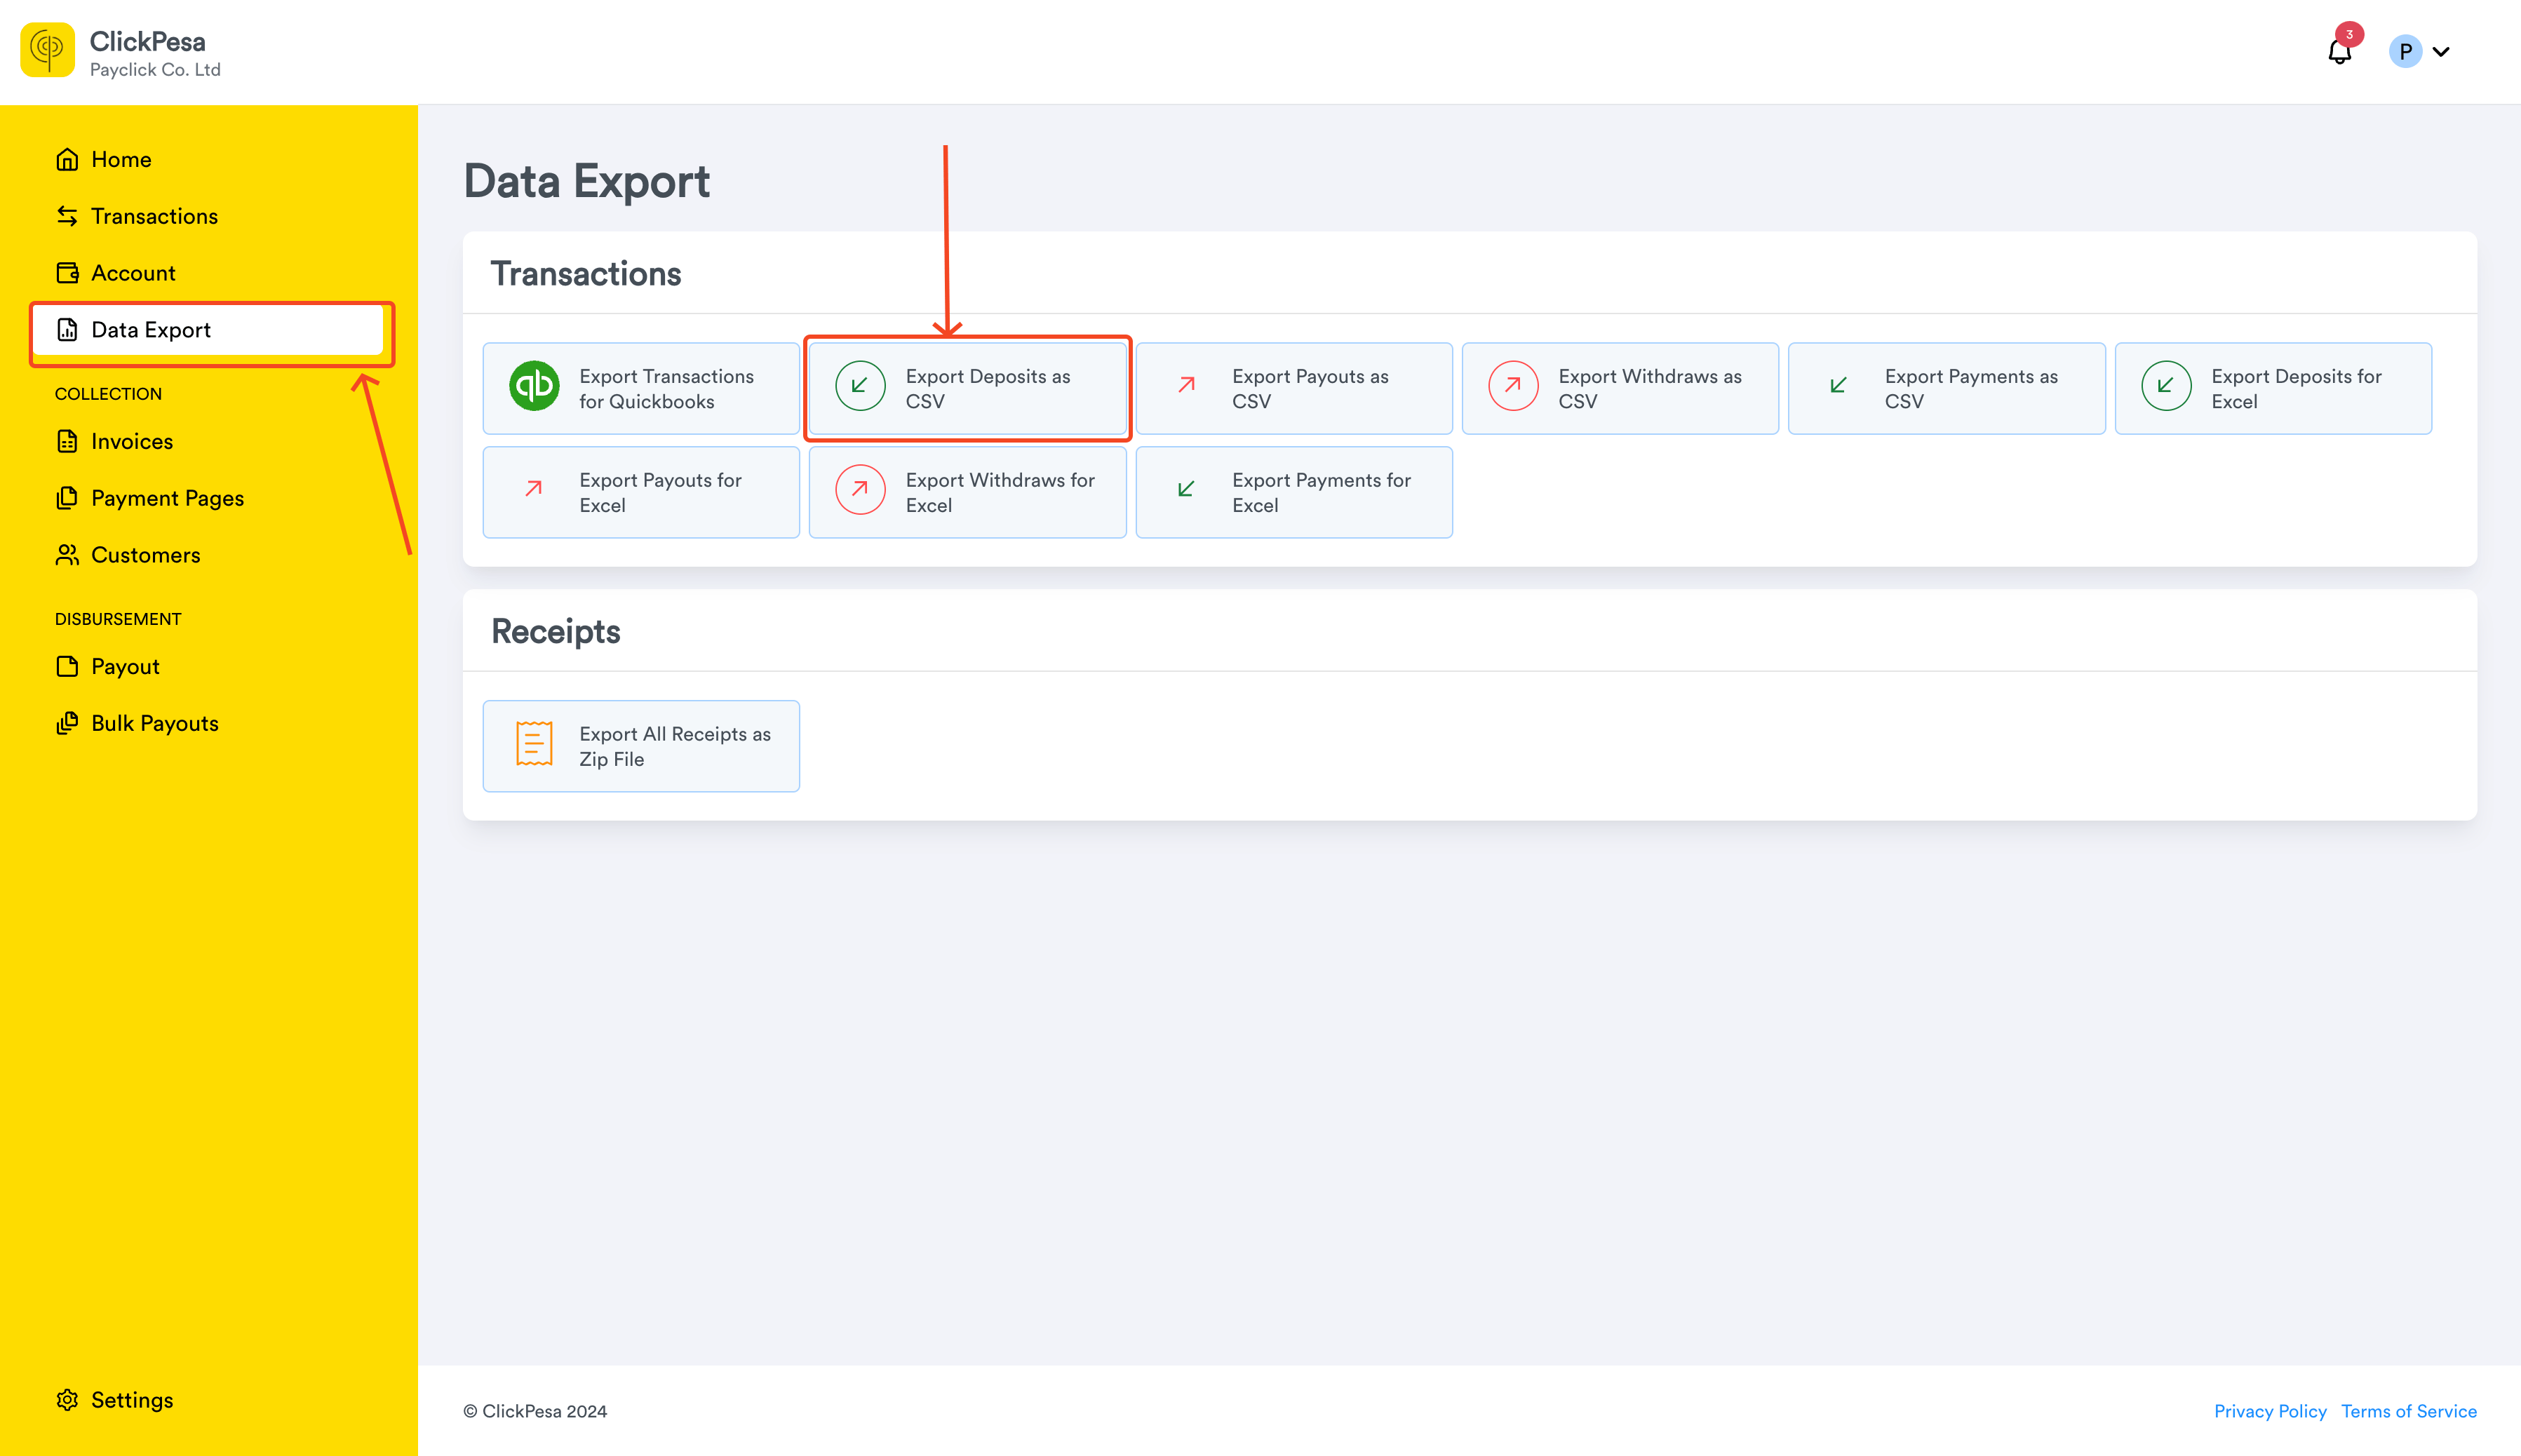Click Export Deposits for Excel label
This screenshot has height=1456, width=2521.
(x=2296, y=389)
